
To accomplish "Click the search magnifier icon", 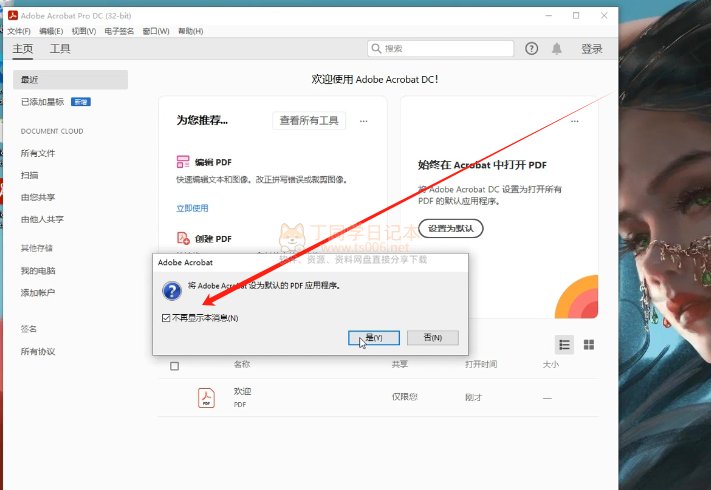I will pyautogui.click(x=376, y=48).
